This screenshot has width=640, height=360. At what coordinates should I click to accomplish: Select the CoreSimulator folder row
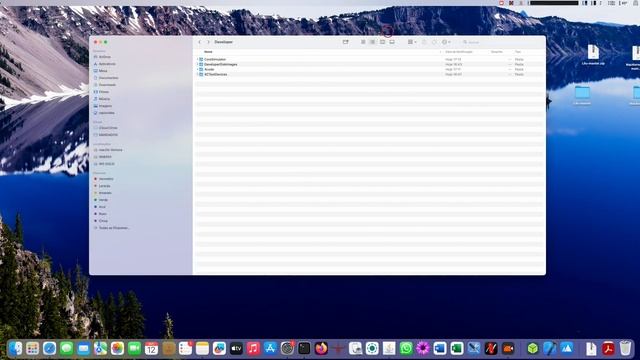click(x=369, y=60)
